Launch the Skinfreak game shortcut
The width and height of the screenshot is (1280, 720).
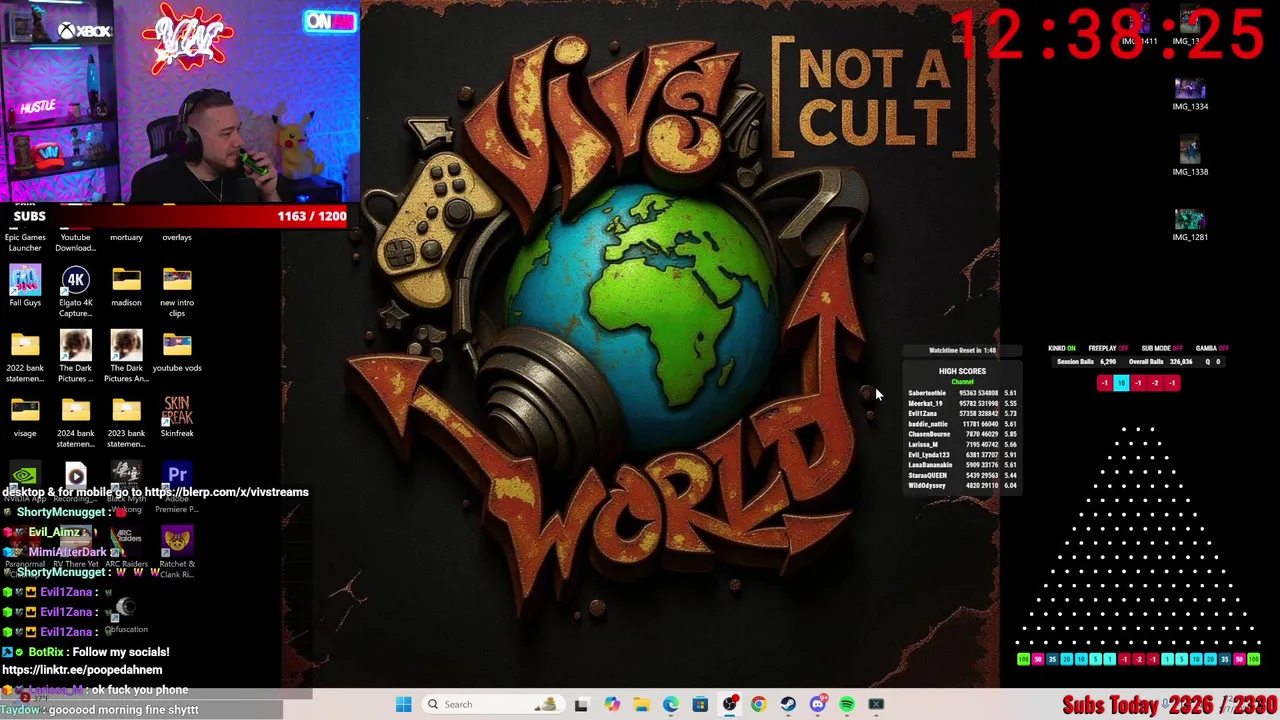(x=177, y=416)
